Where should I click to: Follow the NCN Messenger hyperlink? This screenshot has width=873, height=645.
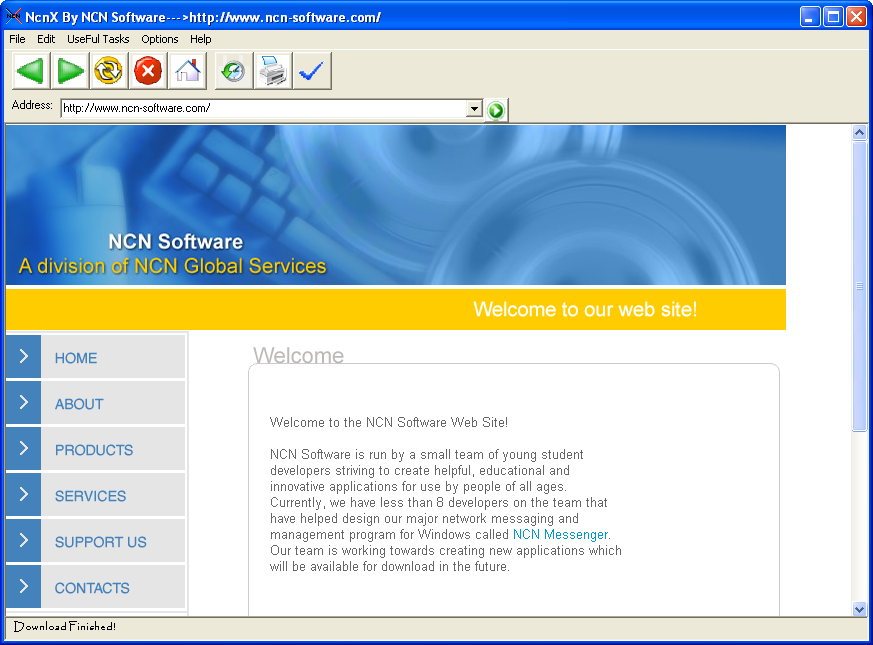pyautogui.click(x=561, y=535)
